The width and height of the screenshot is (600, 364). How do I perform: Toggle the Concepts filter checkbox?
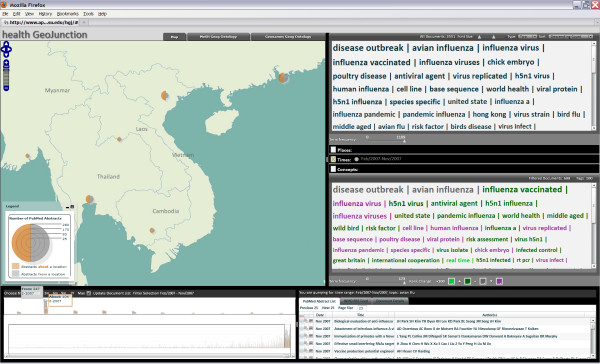333,169
